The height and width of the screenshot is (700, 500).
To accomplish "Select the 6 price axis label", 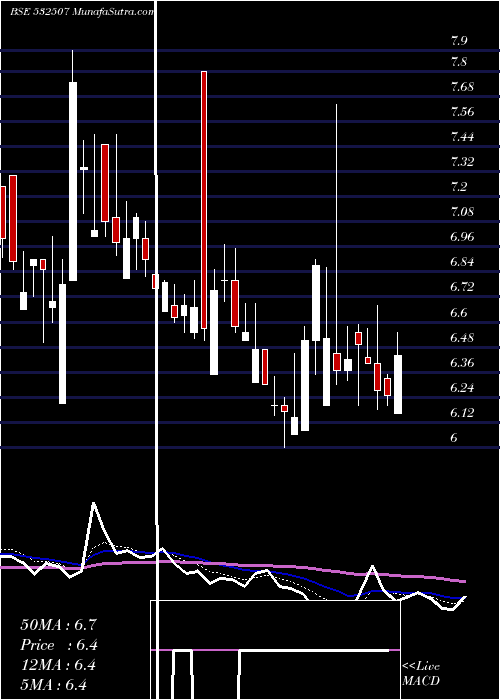I will 454,438.
